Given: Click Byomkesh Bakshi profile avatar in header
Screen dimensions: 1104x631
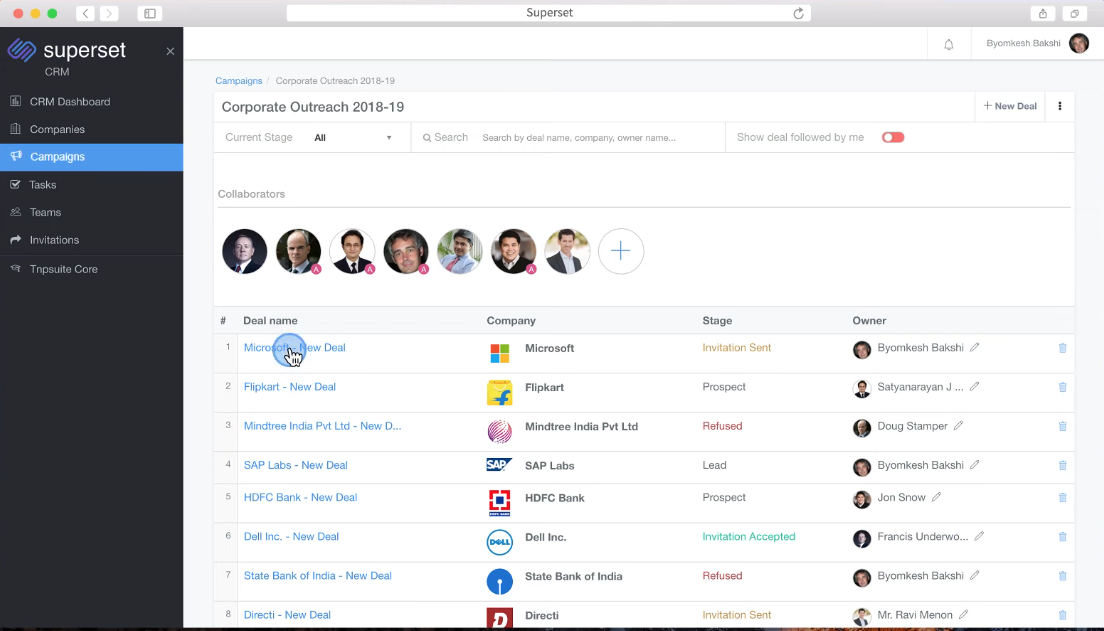Looking at the screenshot, I should click(x=1079, y=44).
